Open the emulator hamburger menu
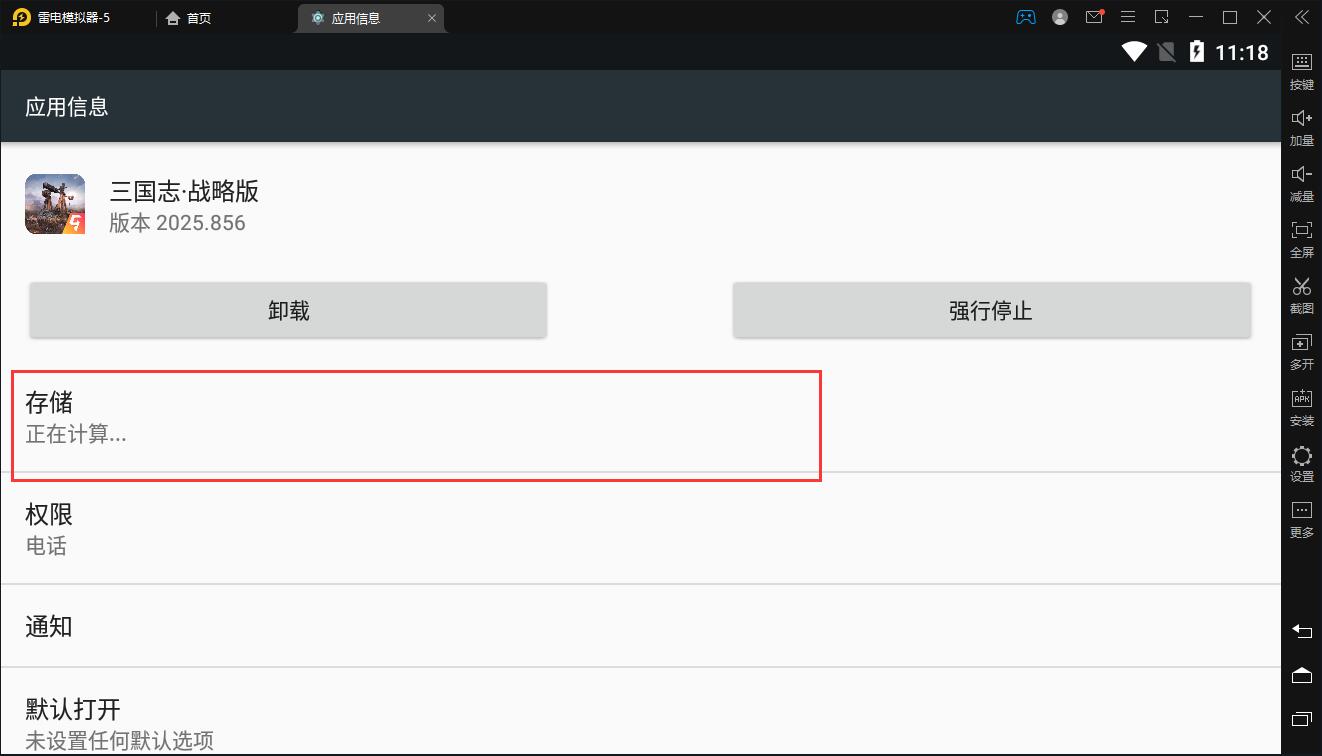1322x756 pixels. [x=1128, y=17]
